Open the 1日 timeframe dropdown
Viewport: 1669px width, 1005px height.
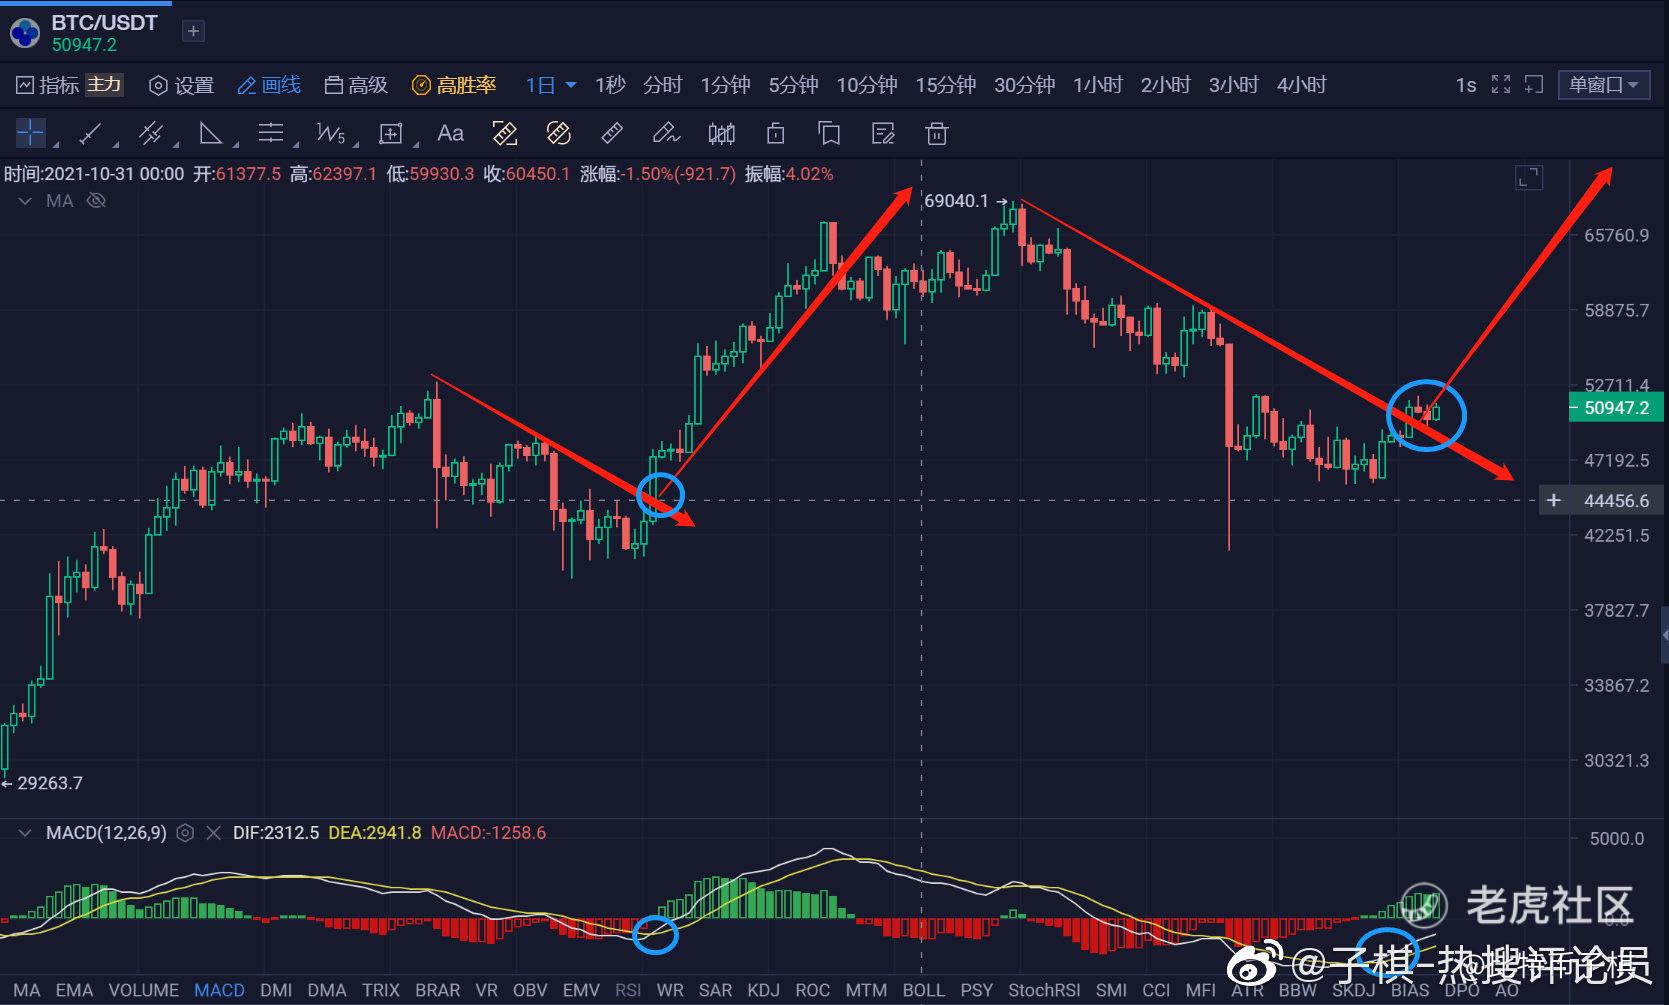point(551,85)
